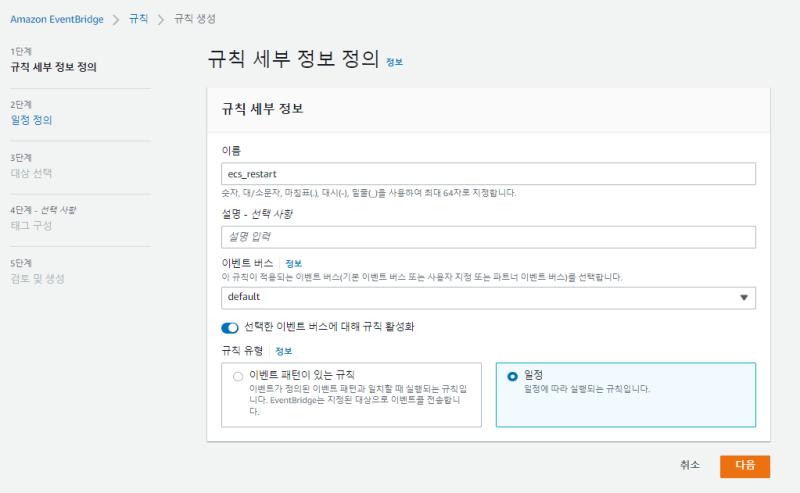Open the 규칙 breadcrumb link
Viewport: 800px width, 493px height.
(138, 19)
